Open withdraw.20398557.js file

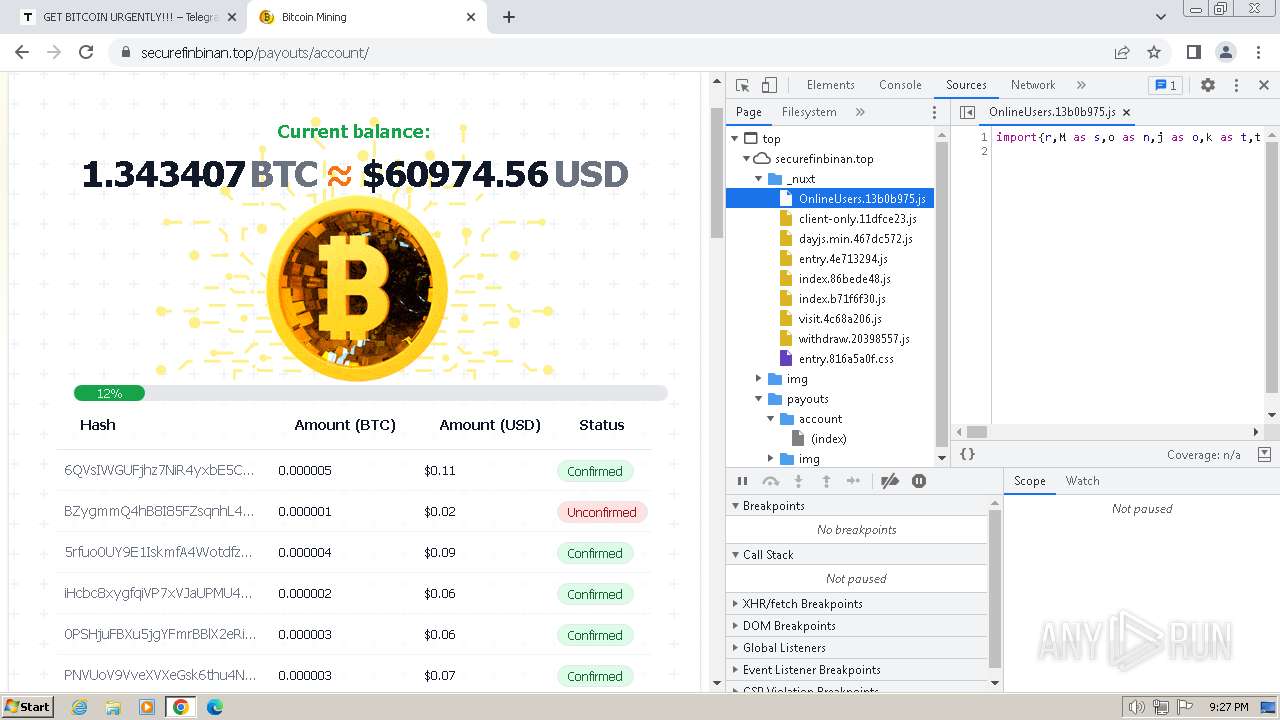pyautogui.click(x=854, y=339)
